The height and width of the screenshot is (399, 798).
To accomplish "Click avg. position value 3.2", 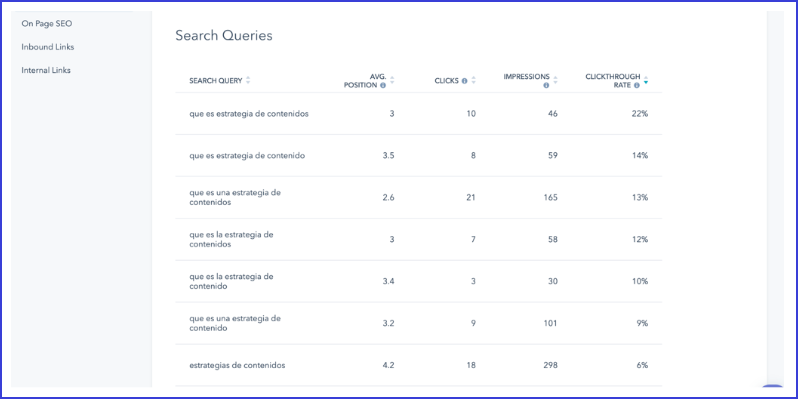I will (x=388, y=323).
